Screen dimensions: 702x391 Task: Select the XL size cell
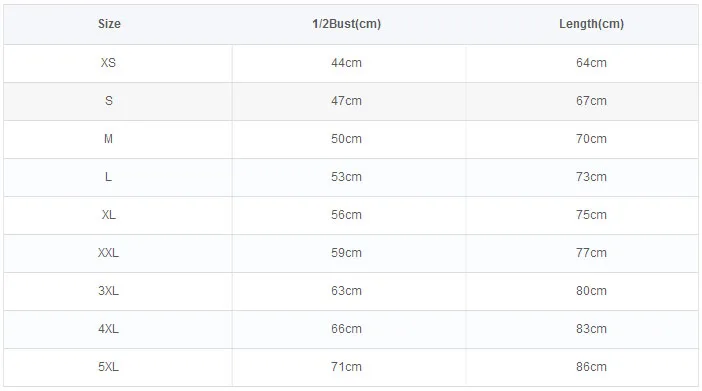[x=108, y=215]
